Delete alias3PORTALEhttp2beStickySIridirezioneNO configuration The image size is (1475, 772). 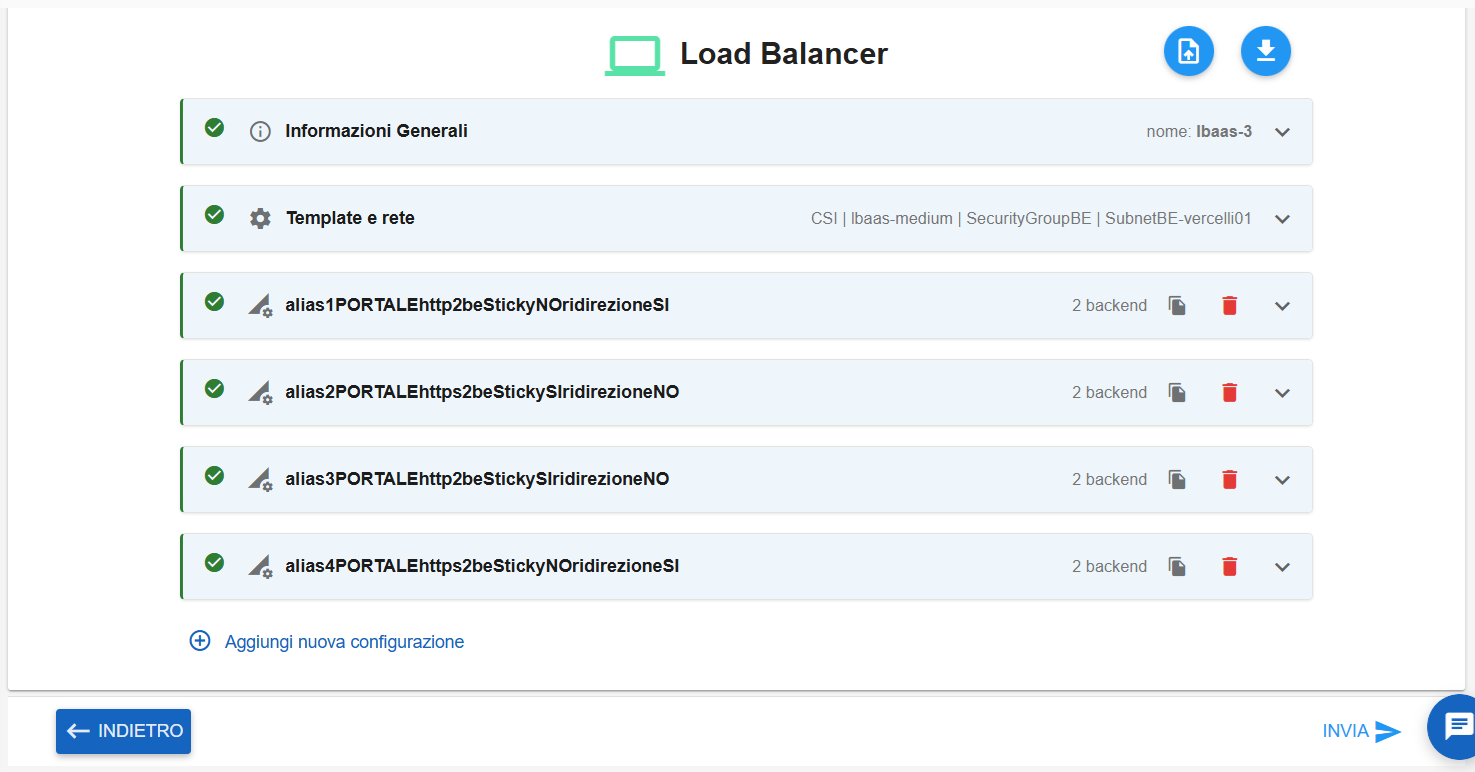pos(1230,480)
